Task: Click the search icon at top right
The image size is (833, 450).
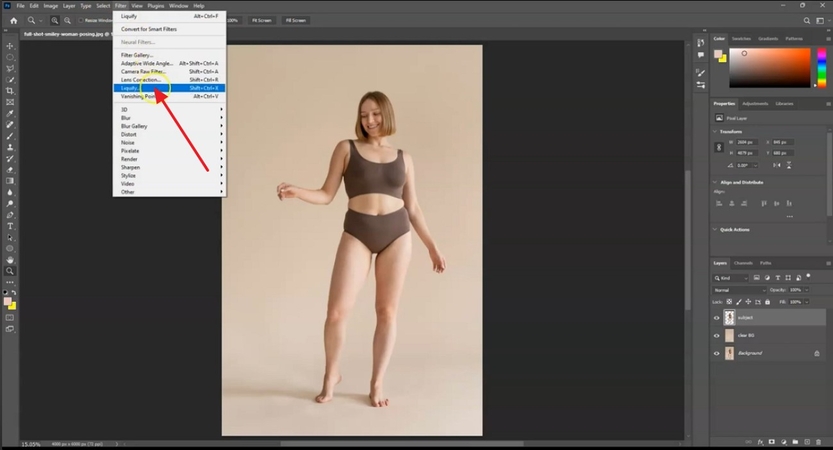Action: 806,20
